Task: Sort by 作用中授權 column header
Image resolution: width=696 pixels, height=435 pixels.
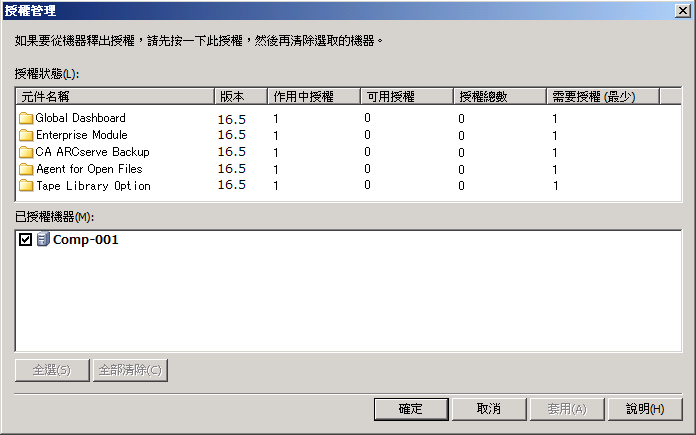Action: 314,96
